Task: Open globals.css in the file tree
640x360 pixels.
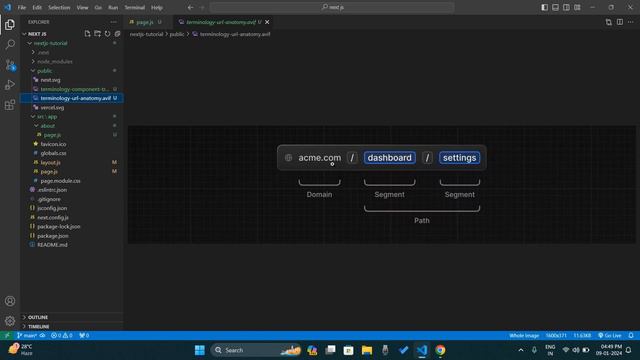Action: pyautogui.click(x=53, y=153)
